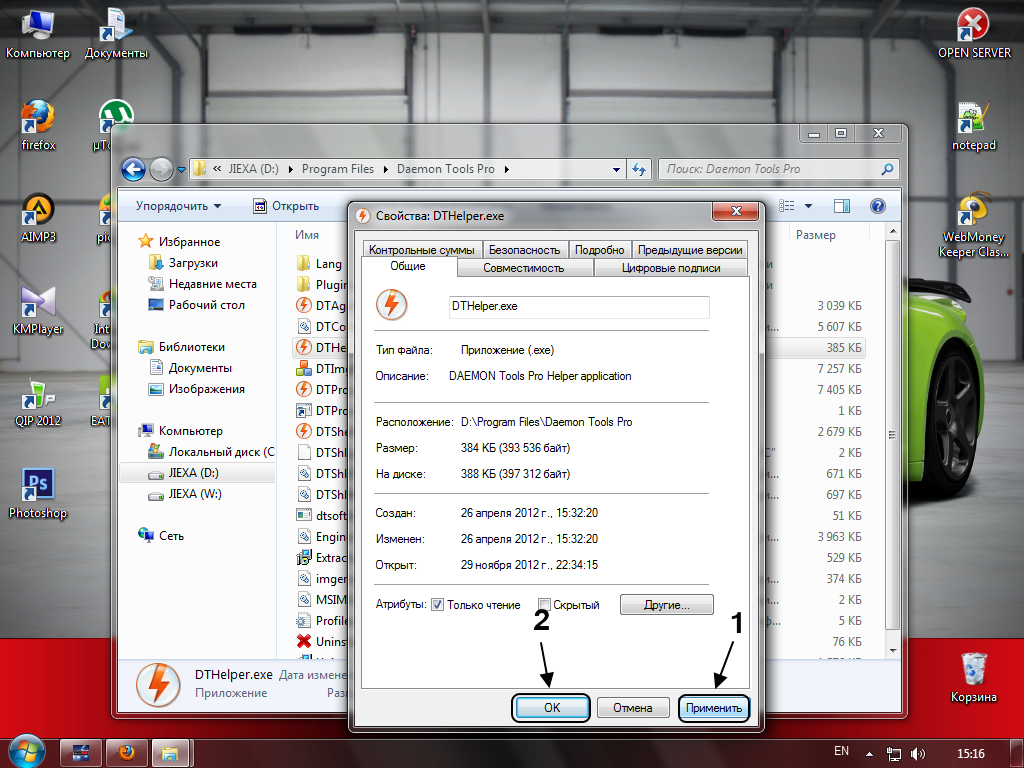The height and width of the screenshot is (768, 1024).
Task: Select the Lang folder in file list
Action: click(320, 264)
